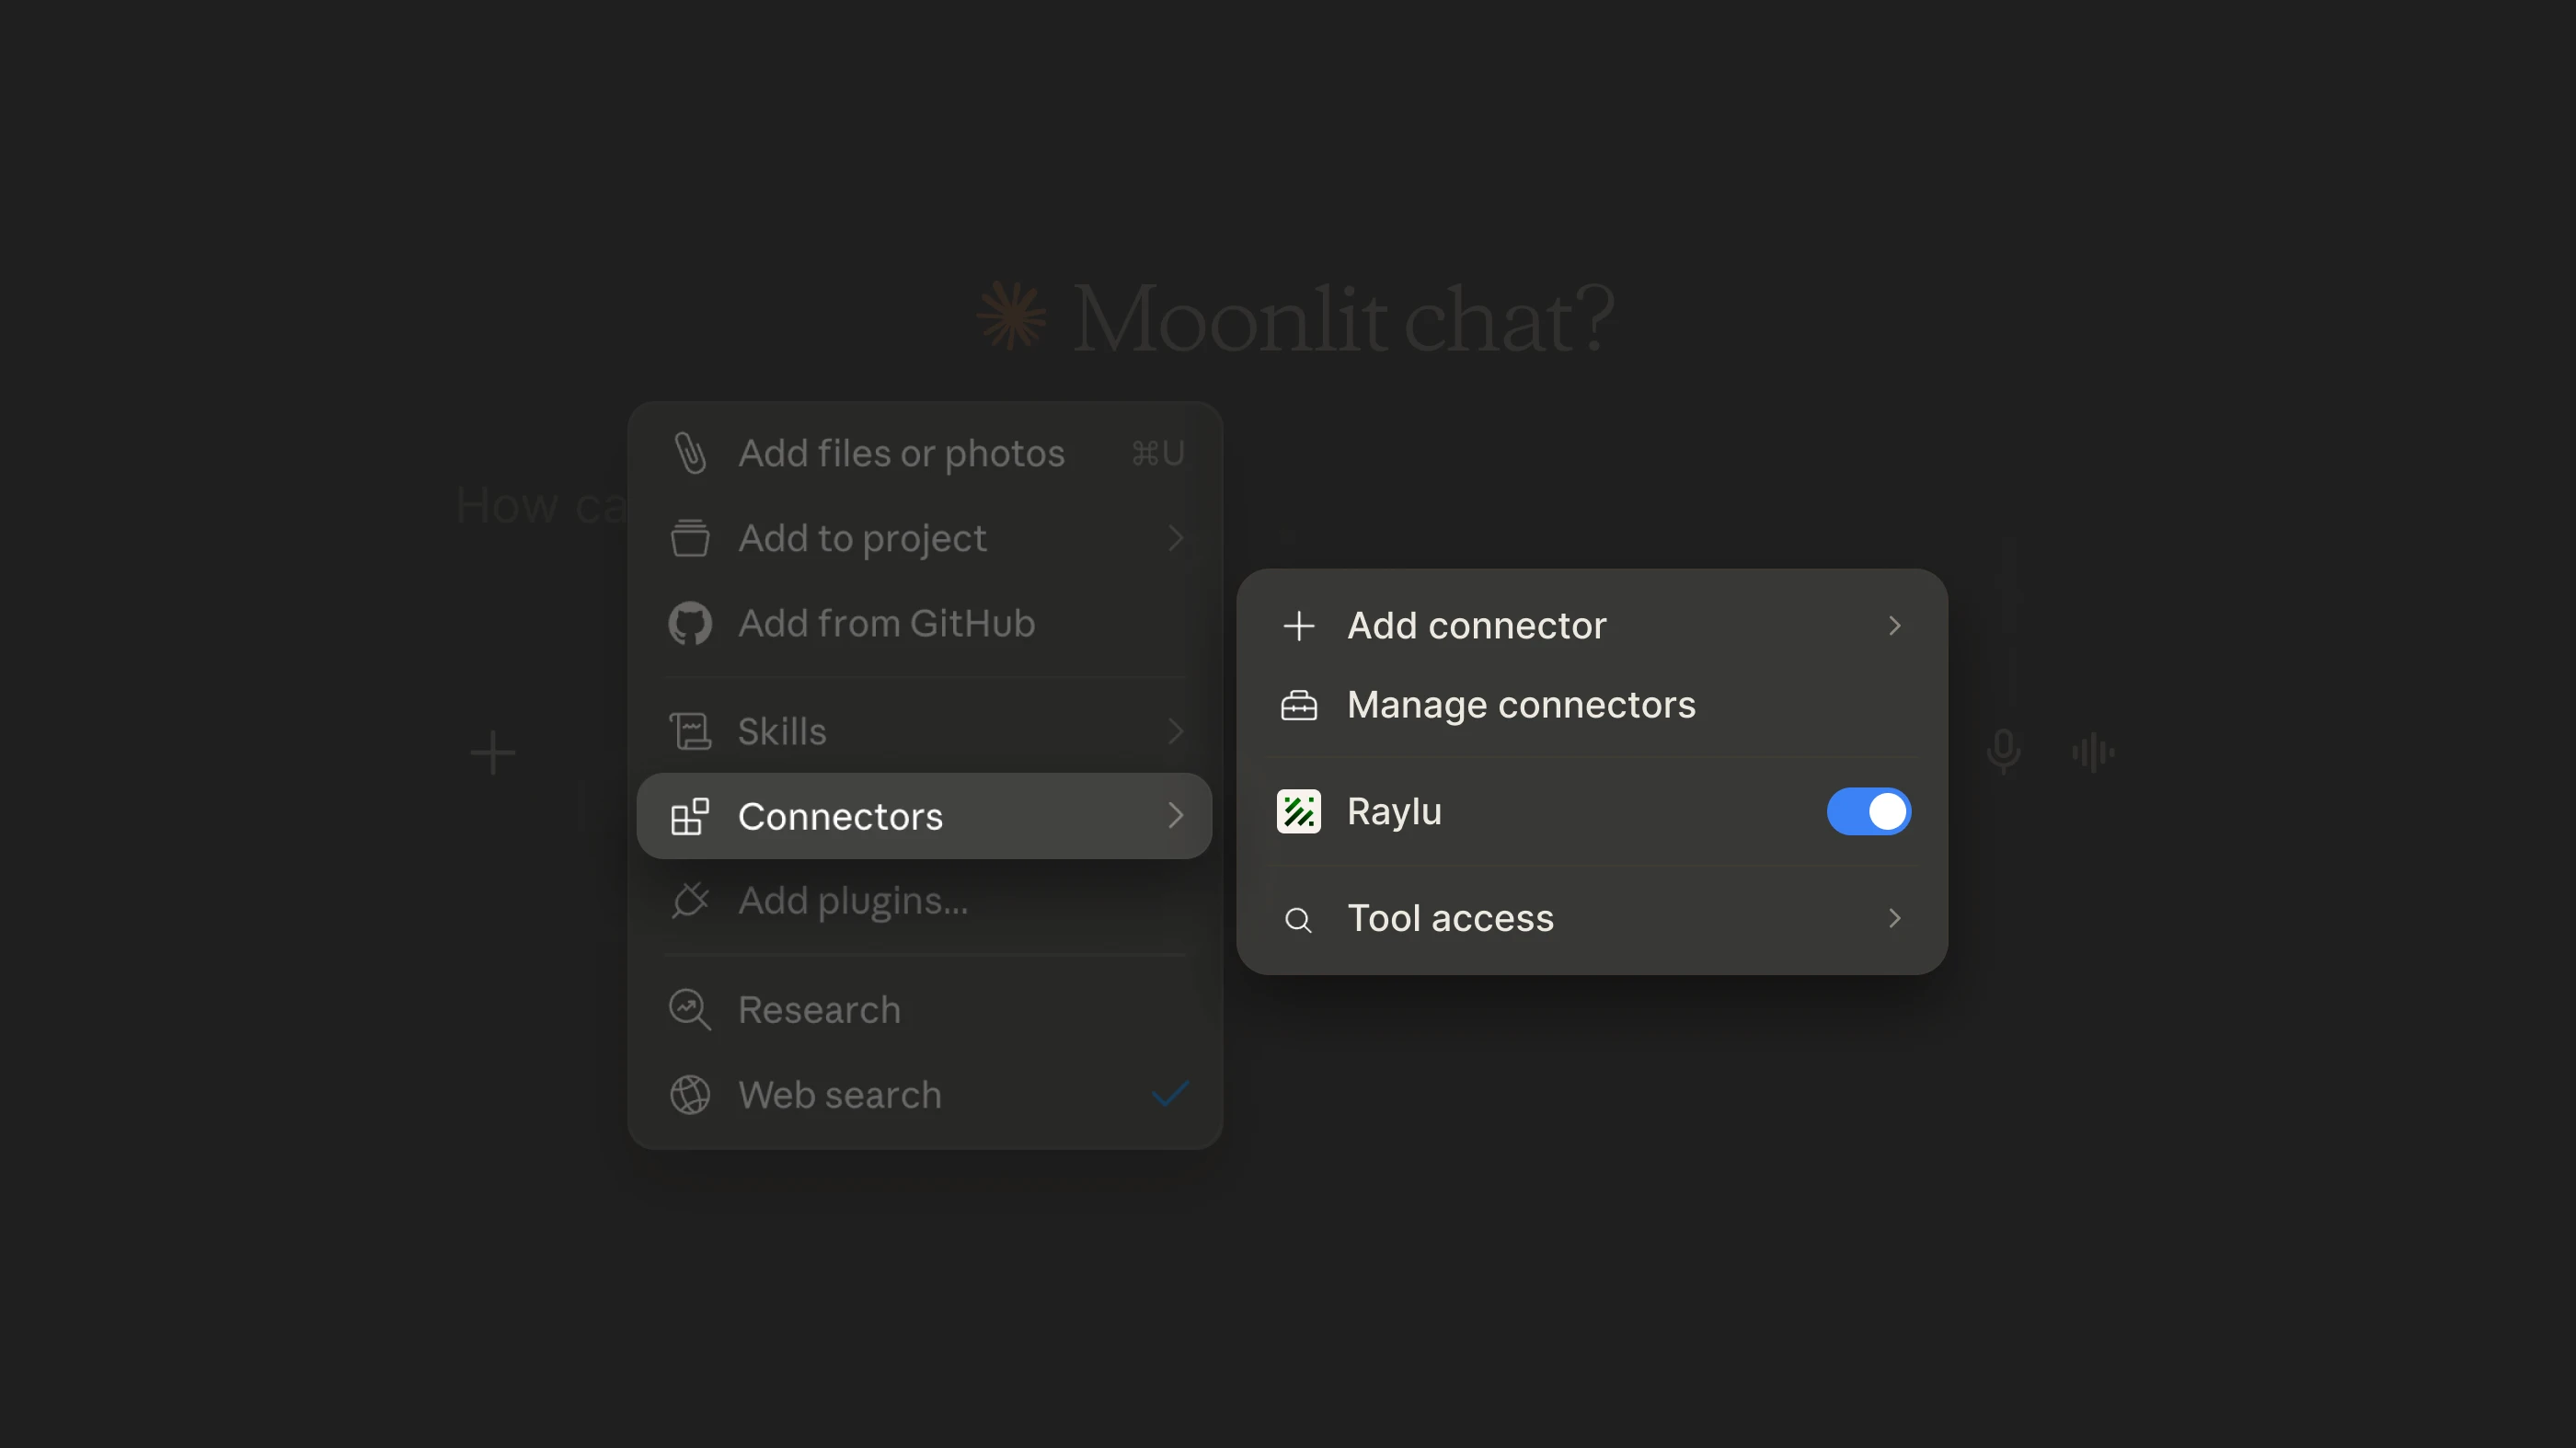2576x1448 pixels.
Task: Expand the Add to project chevron
Action: (x=1175, y=538)
